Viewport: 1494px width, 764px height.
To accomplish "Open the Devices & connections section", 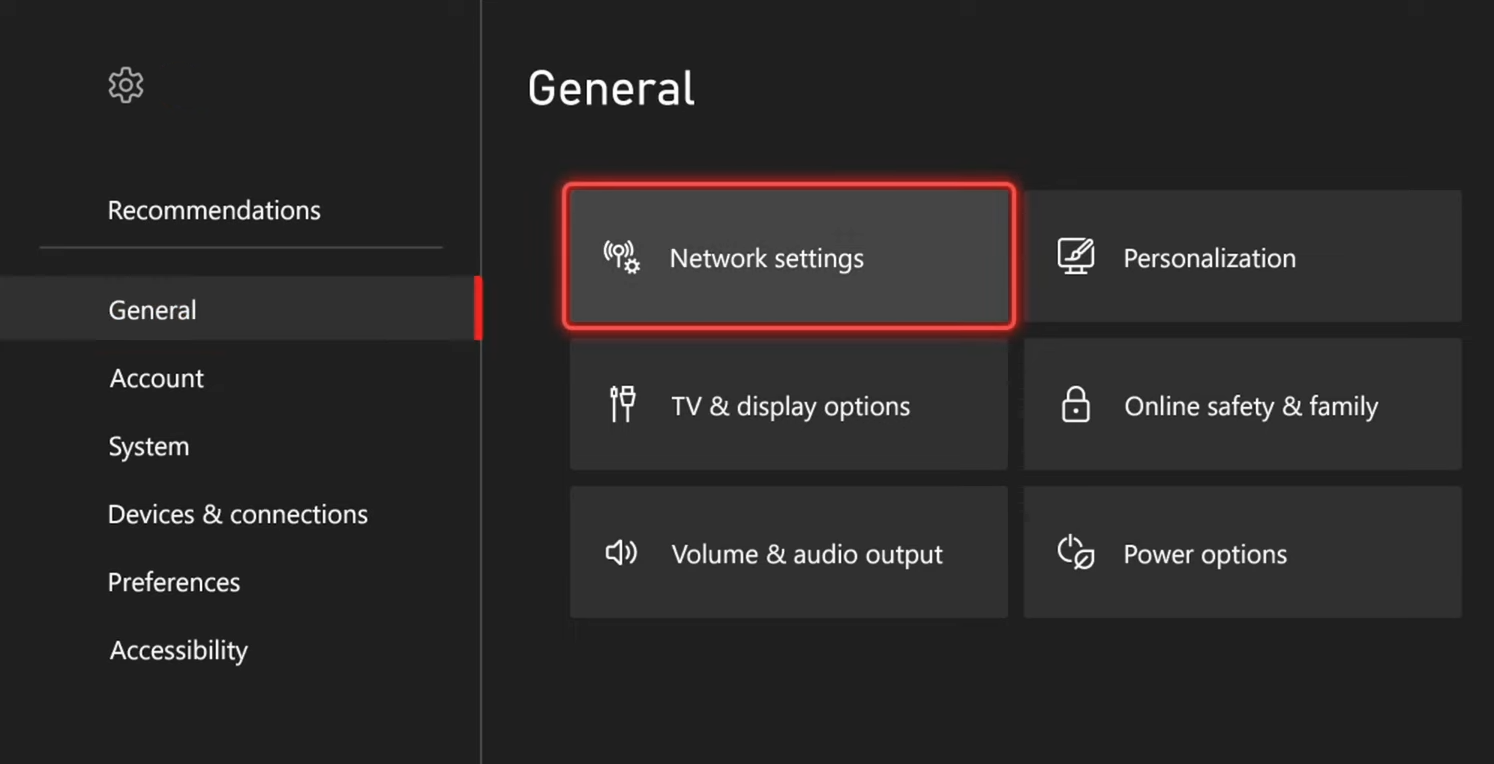I will 237,514.
